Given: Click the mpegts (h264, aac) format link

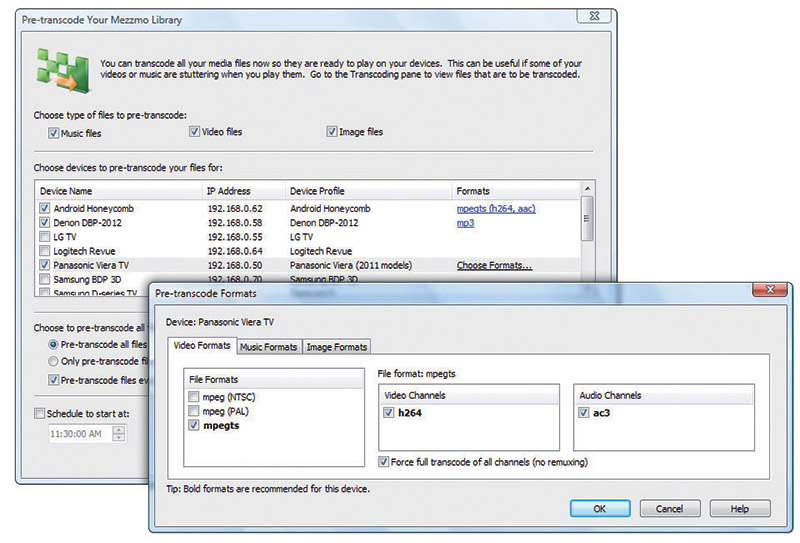Looking at the screenshot, I should click(x=496, y=208).
